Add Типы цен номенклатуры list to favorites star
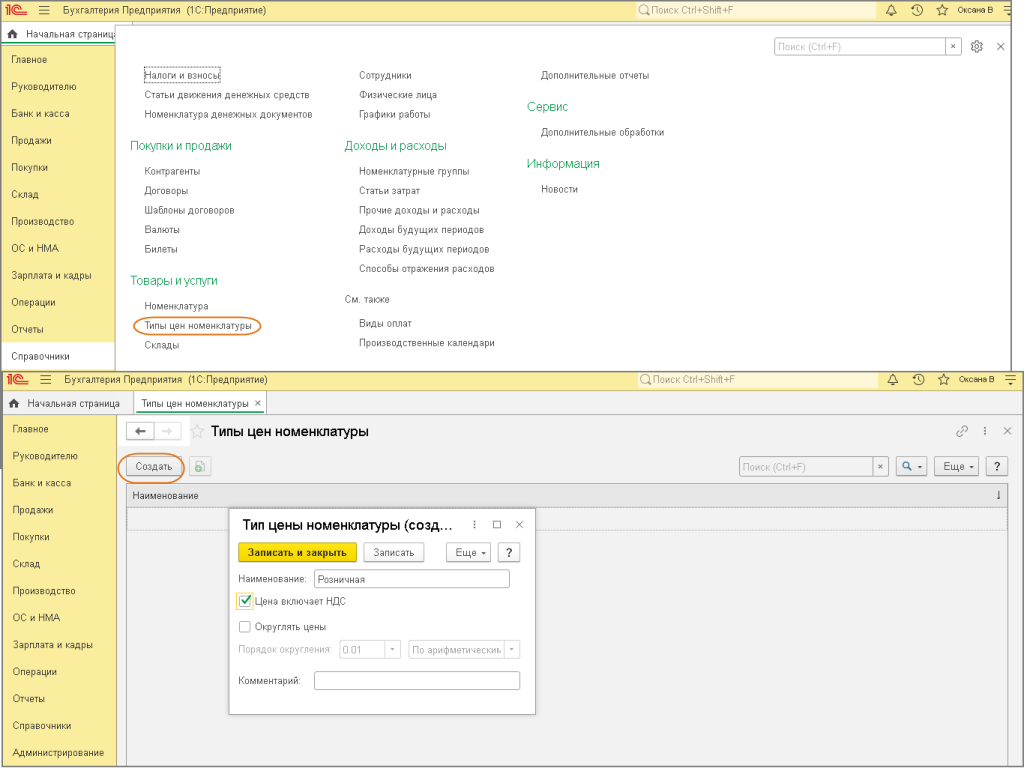Screen dimensions: 1024x768 coord(198,431)
